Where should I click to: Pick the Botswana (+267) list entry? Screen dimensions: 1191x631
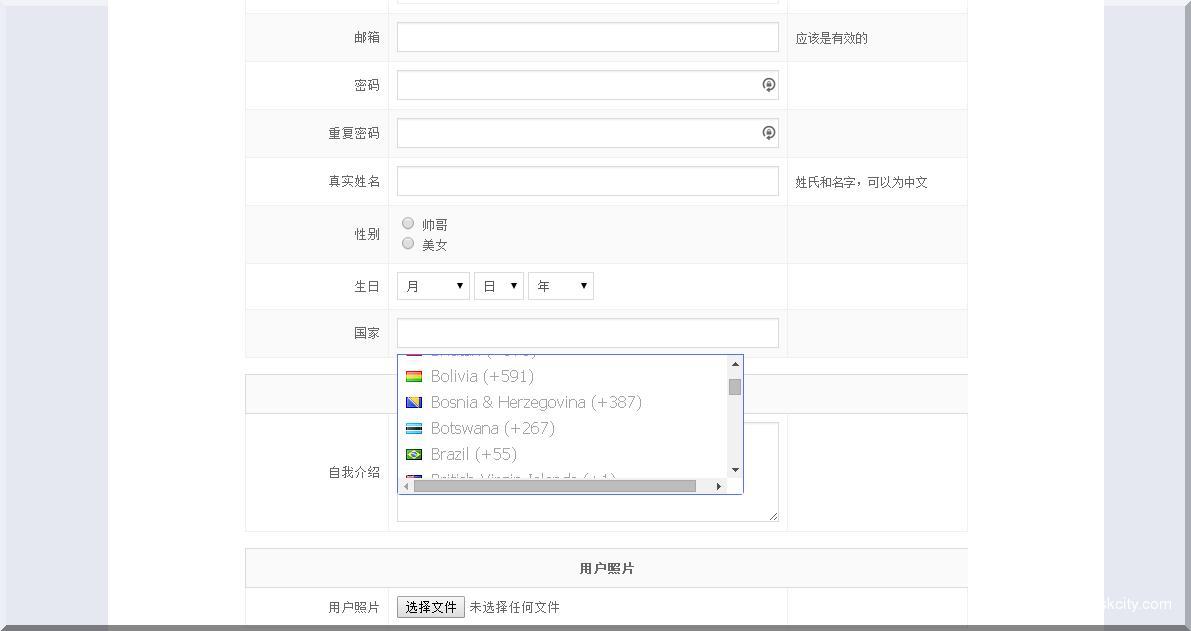pyautogui.click(x=492, y=428)
